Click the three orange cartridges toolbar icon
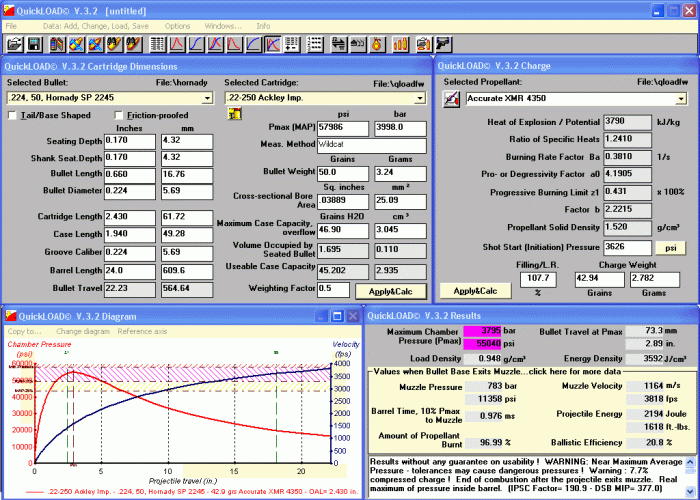This screenshot has height=500, width=700. (x=400, y=44)
